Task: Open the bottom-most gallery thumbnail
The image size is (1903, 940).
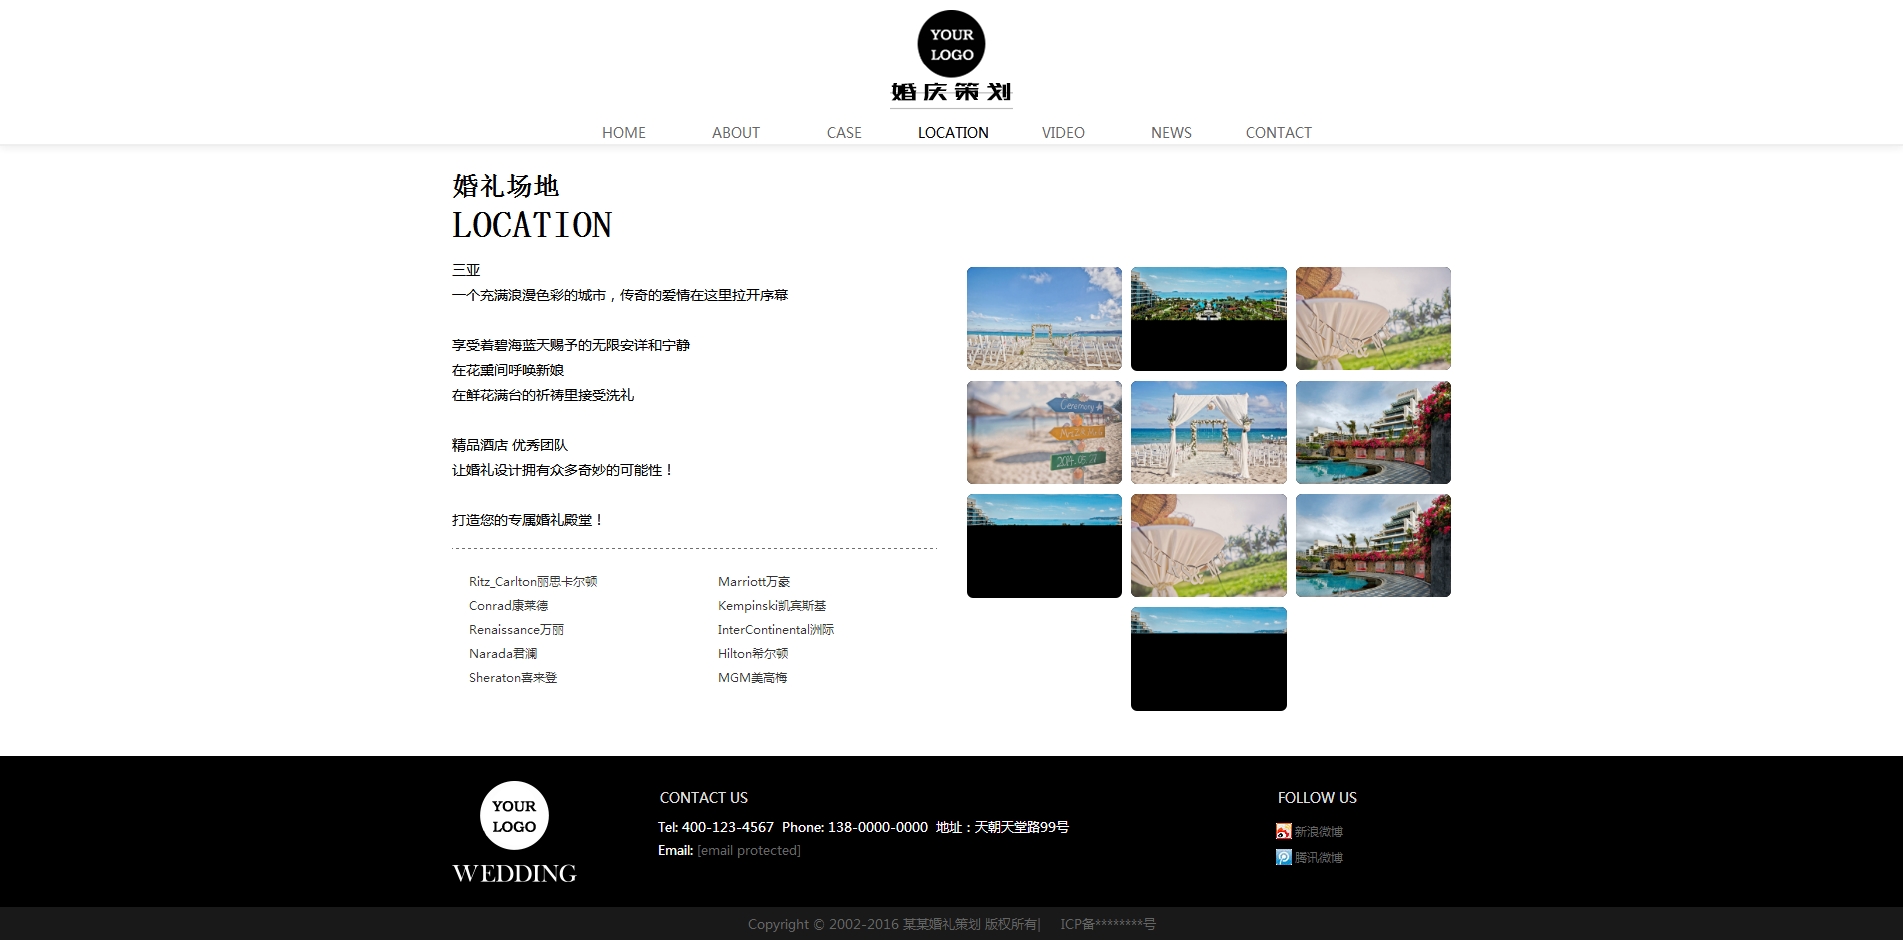Action: [1208, 659]
